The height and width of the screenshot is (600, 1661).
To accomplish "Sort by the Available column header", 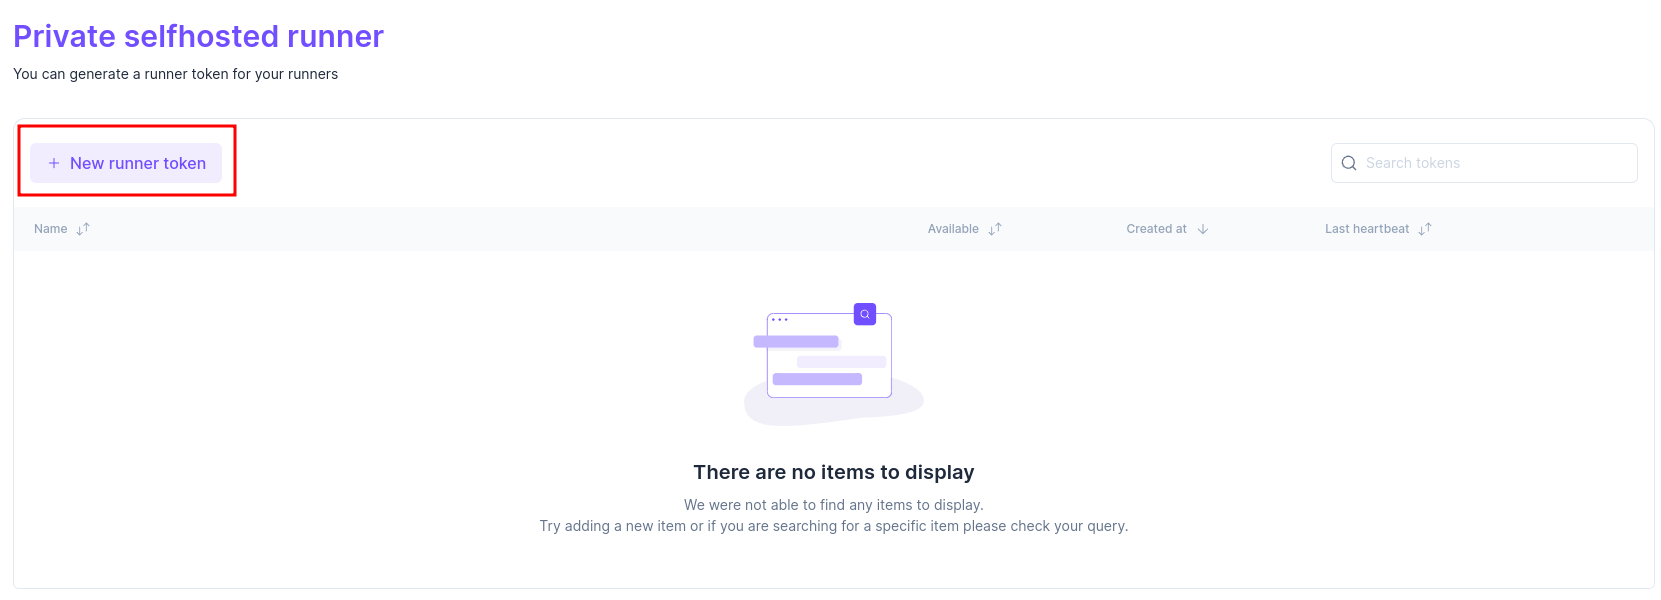I will [953, 229].
